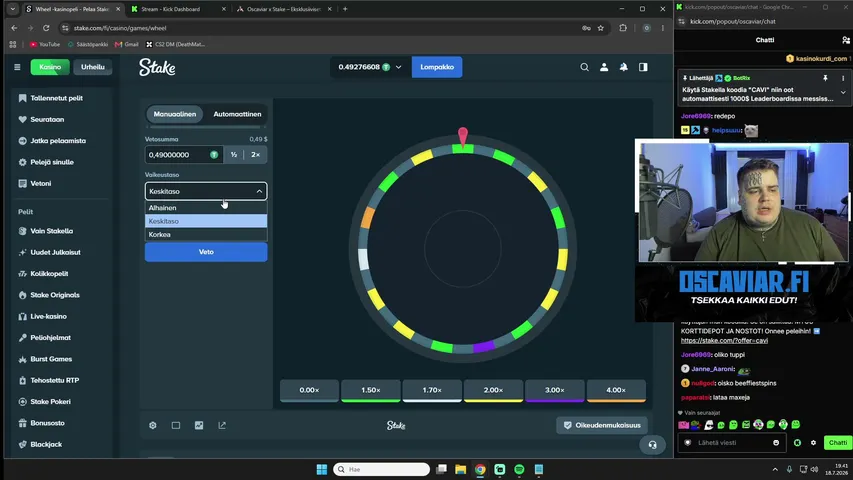The image size is (853, 480).
Task: Click the Lompakko wallet button
Action: 437,67
